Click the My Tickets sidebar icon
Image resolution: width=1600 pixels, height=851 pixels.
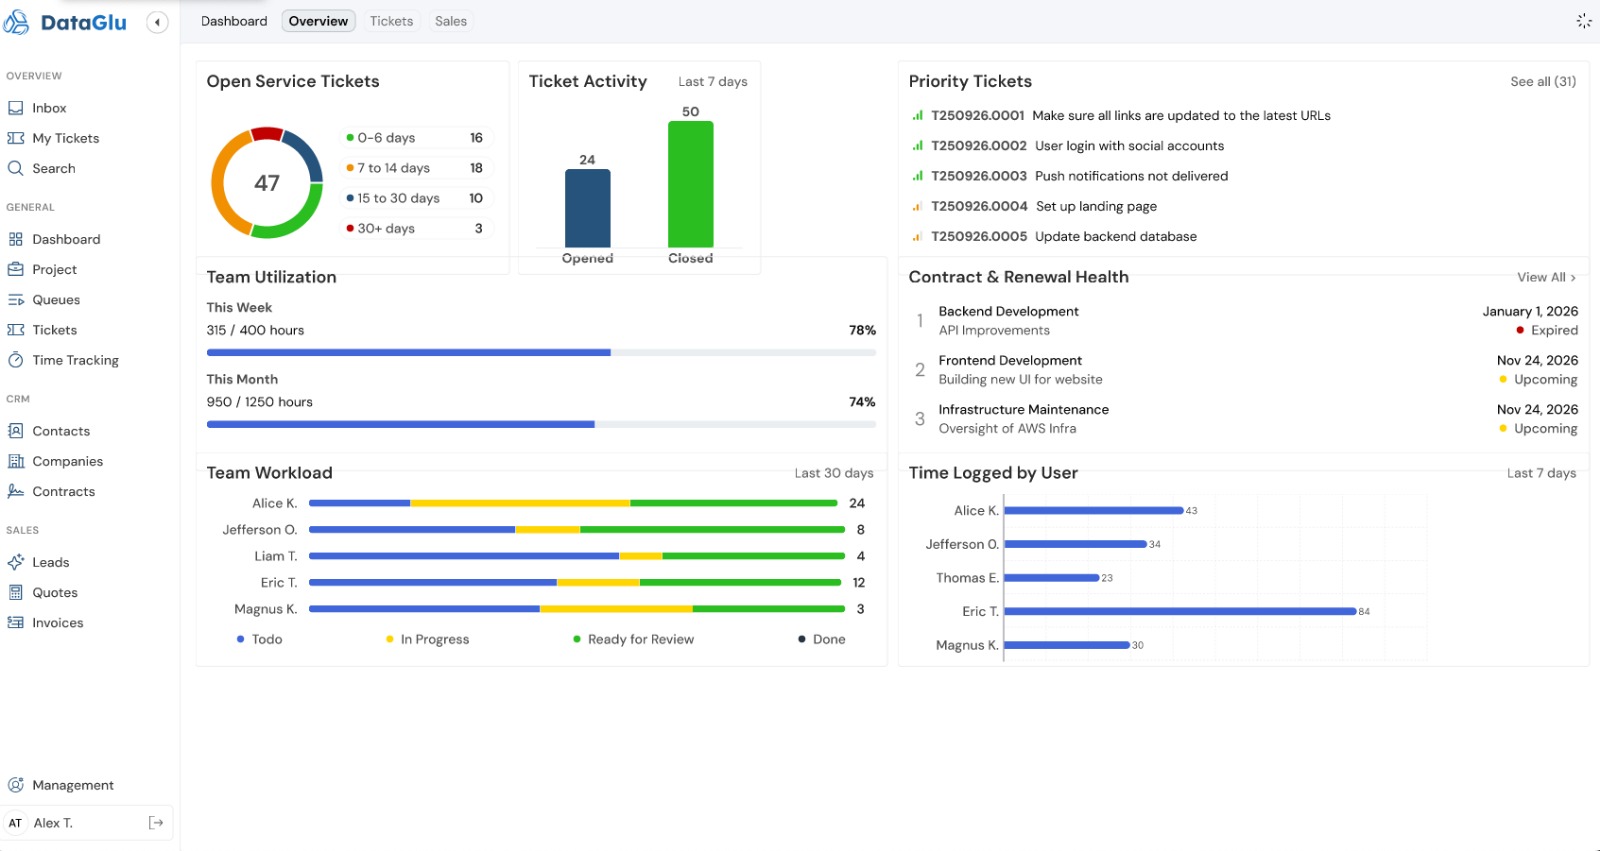(x=16, y=138)
